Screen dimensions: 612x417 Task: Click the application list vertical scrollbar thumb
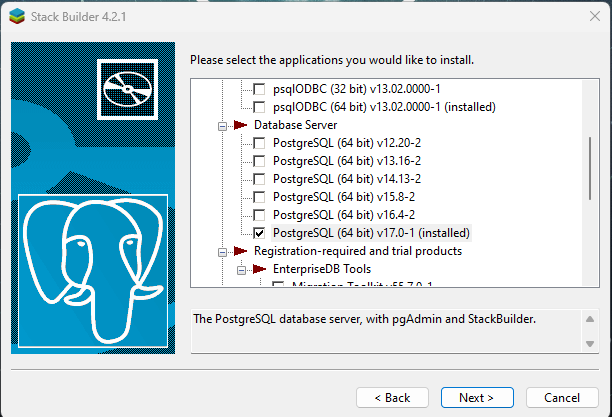pyautogui.click(x=590, y=169)
